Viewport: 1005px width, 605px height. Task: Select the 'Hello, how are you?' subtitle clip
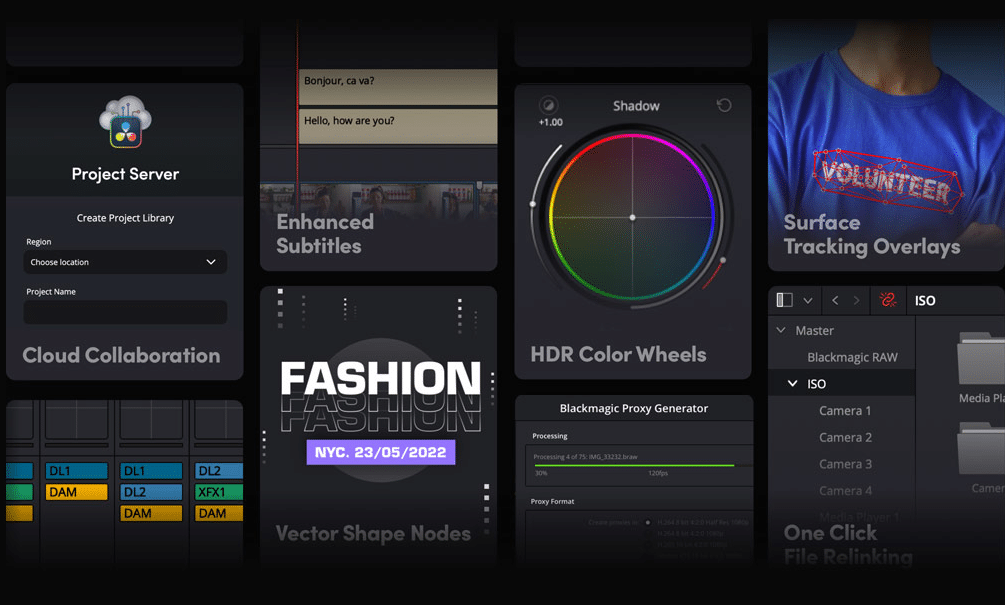pos(397,124)
